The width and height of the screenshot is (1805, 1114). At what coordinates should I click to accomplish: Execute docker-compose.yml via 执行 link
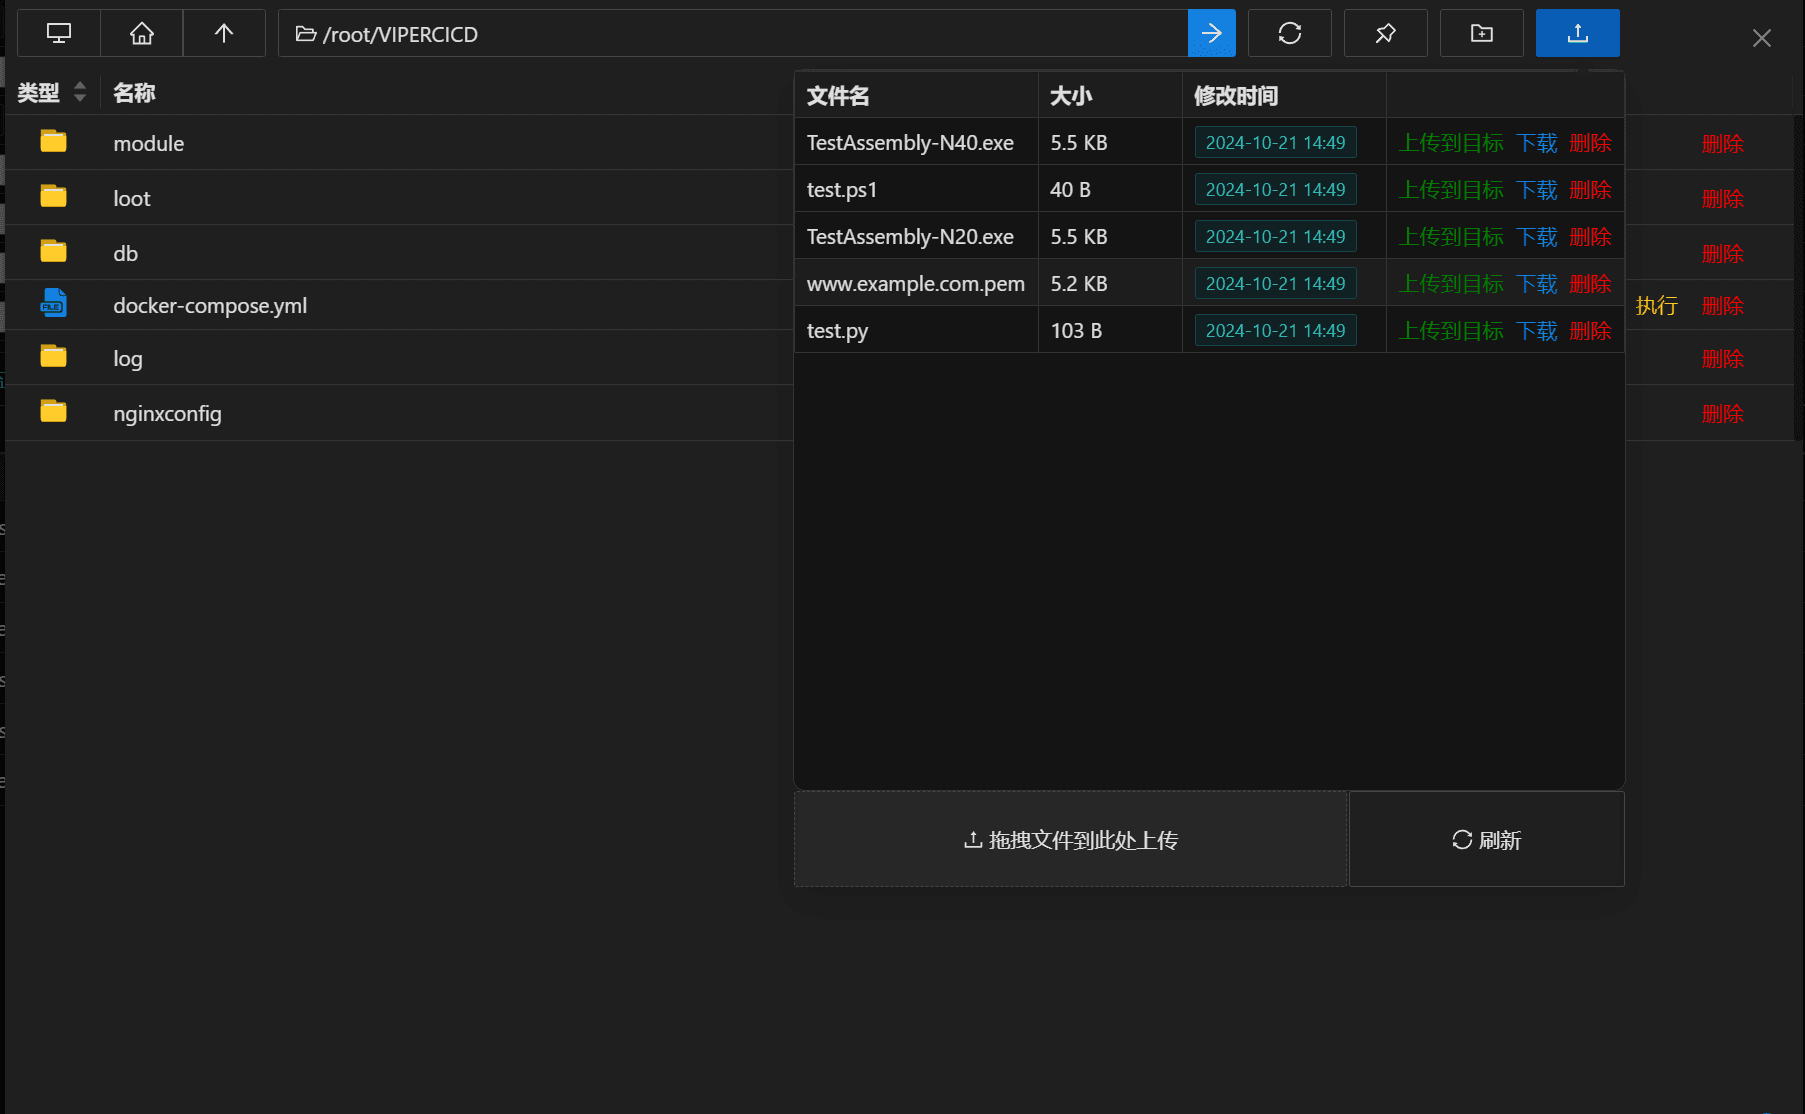coord(1656,306)
